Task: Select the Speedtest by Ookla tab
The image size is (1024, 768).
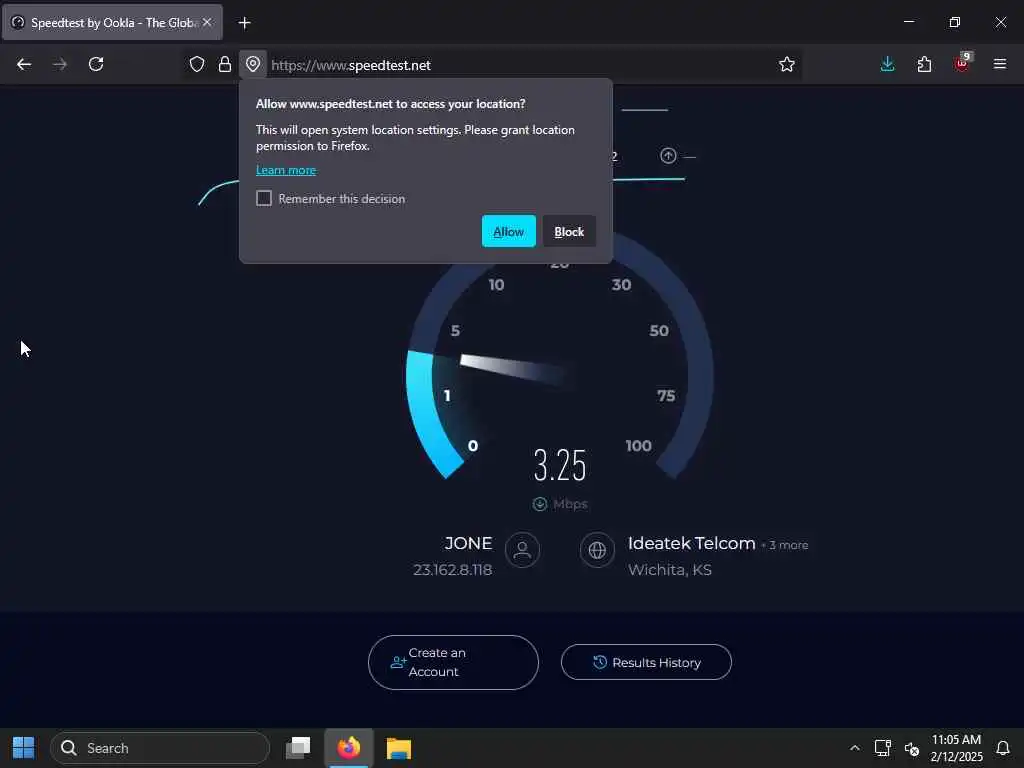Action: pyautogui.click(x=112, y=22)
